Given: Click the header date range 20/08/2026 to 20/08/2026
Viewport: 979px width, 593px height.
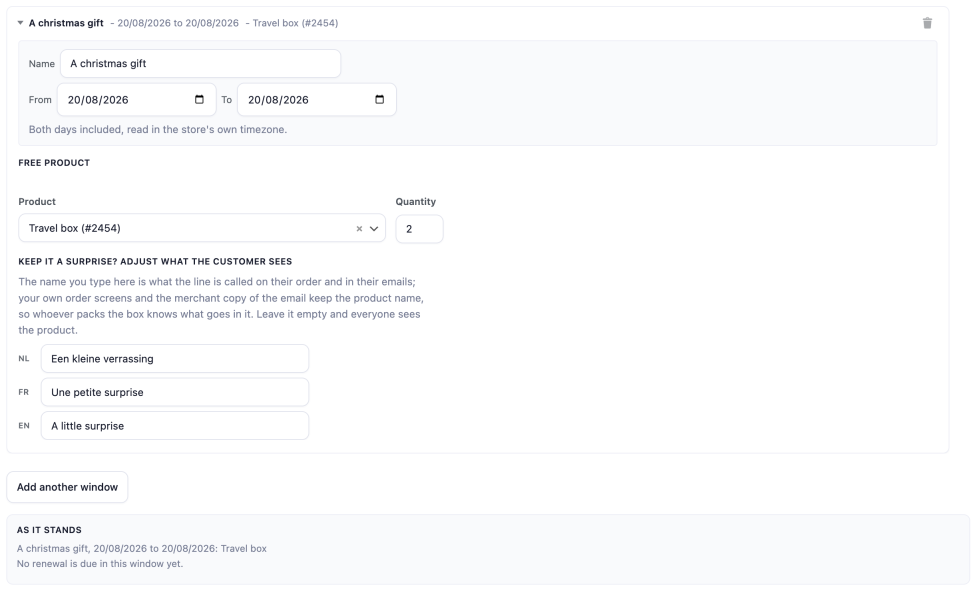Looking at the screenshot, I should (x=178, y=23).
